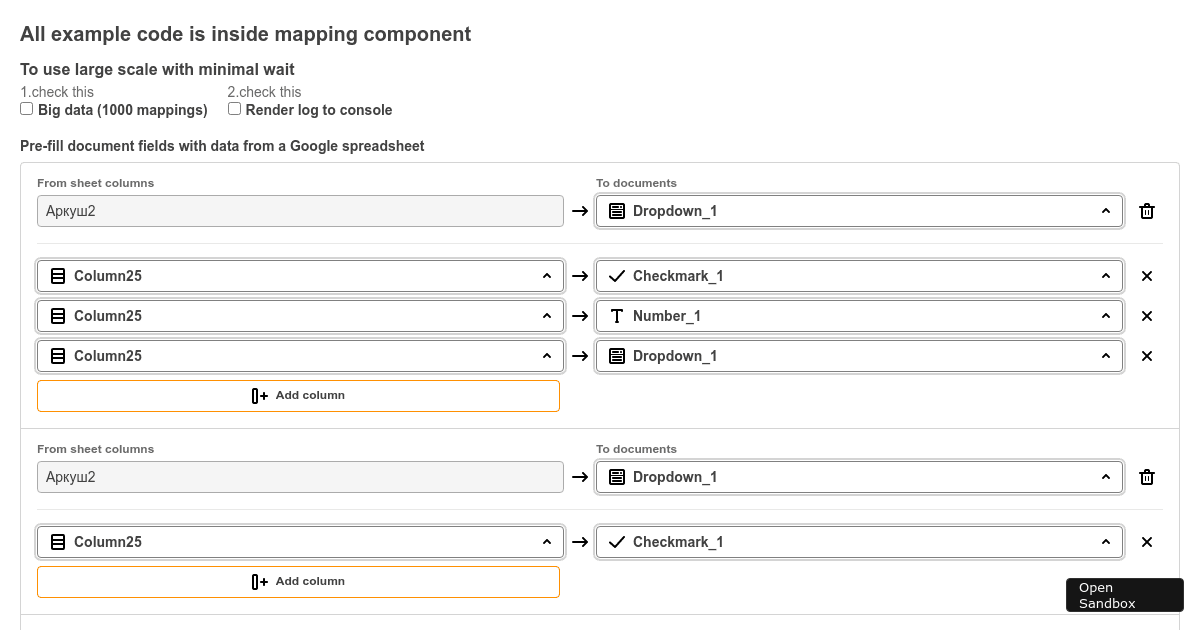1200x630 pixels.
Task: Click the Аркуш2 sheet name input
Action: [x=300, y=211]
